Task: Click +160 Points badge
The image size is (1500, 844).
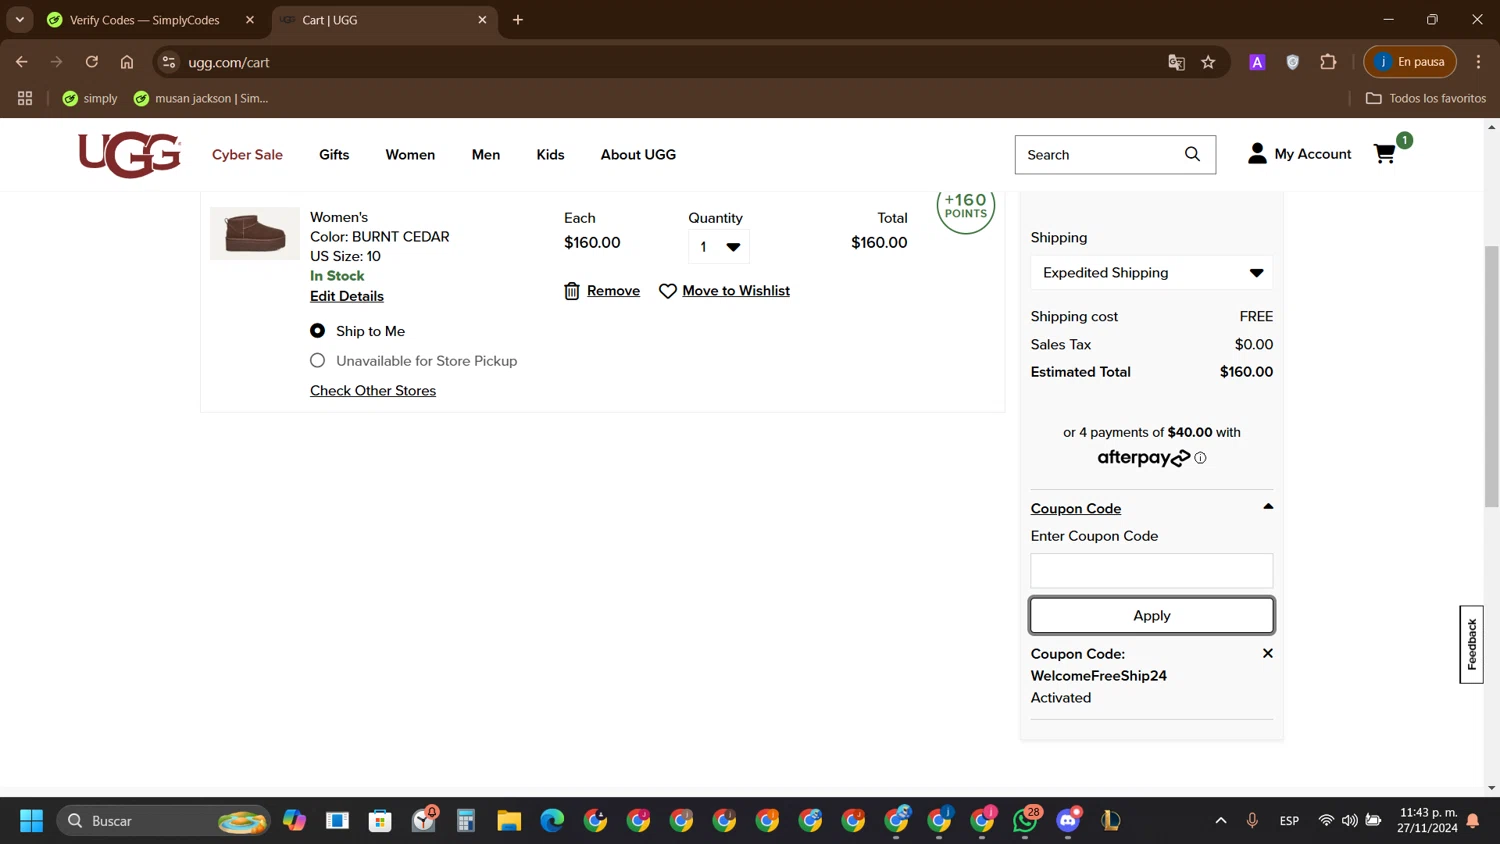Action: 966,206
